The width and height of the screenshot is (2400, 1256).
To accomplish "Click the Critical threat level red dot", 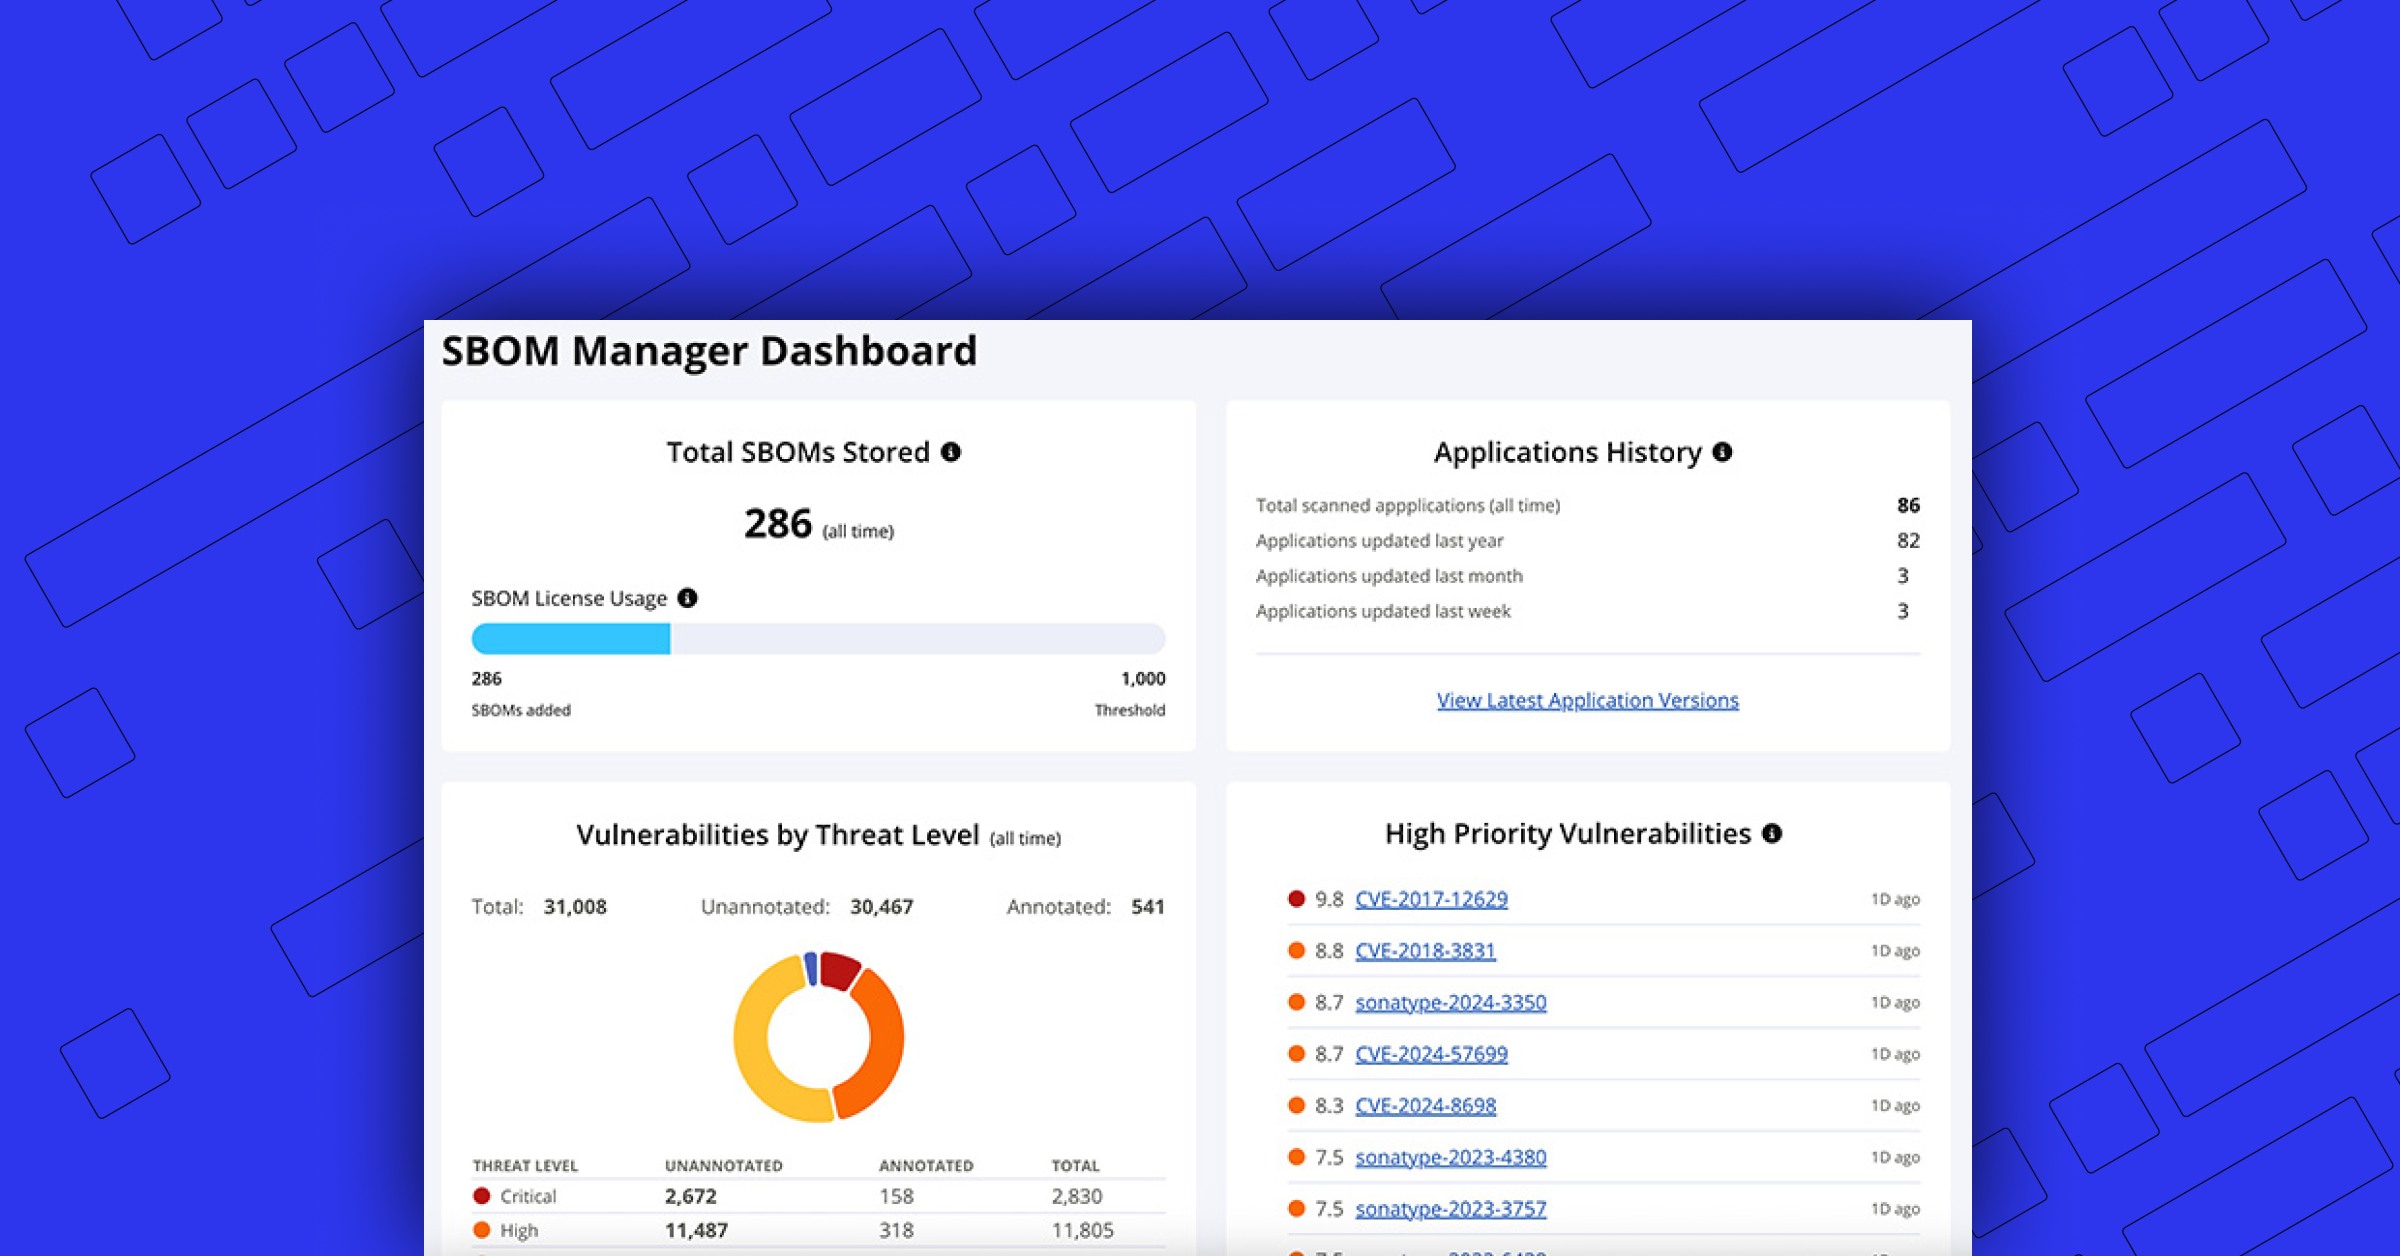I will click(x=481, y=1196).
